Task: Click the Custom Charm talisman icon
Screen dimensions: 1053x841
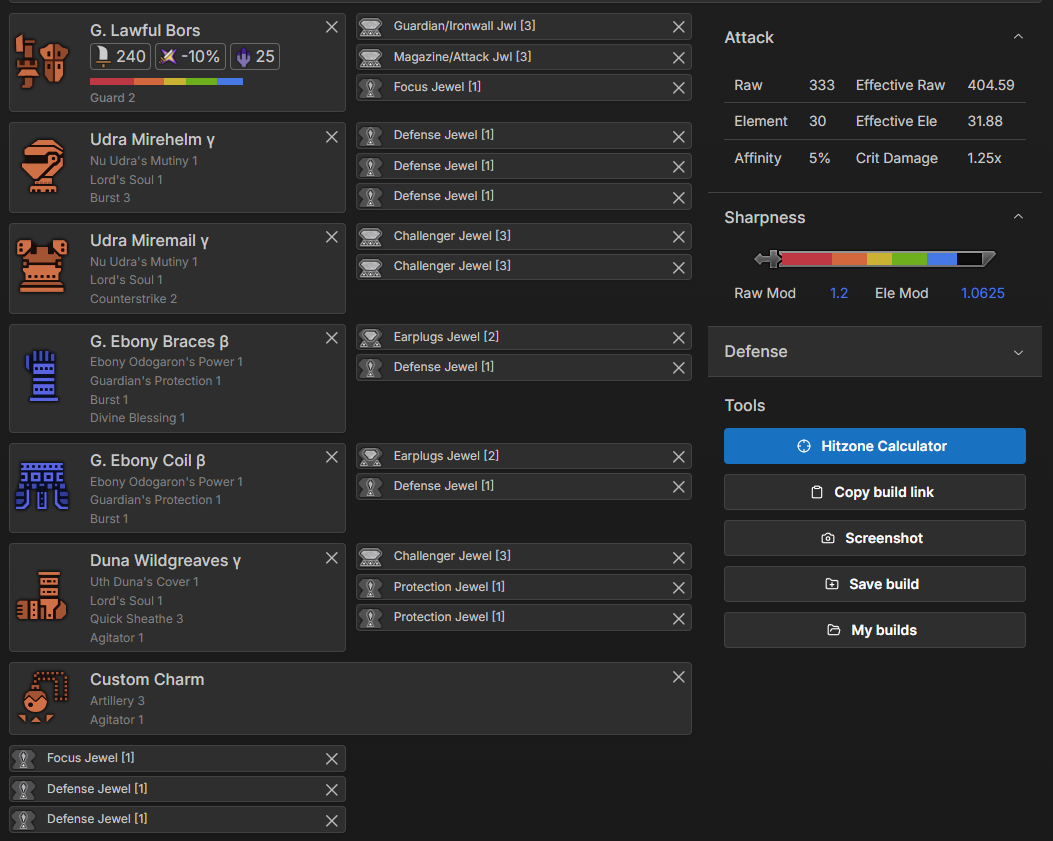Action: (42, 697)
